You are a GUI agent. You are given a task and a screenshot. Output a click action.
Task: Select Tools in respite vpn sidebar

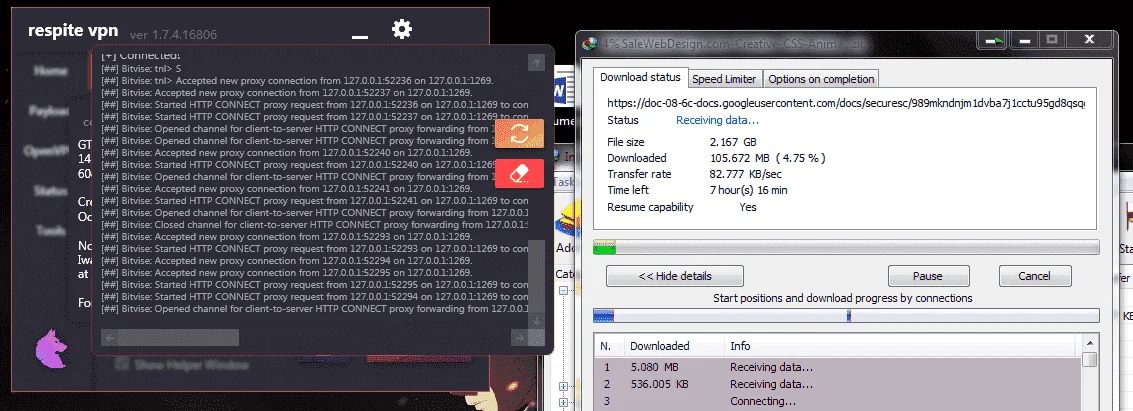[x=51, y=230]
